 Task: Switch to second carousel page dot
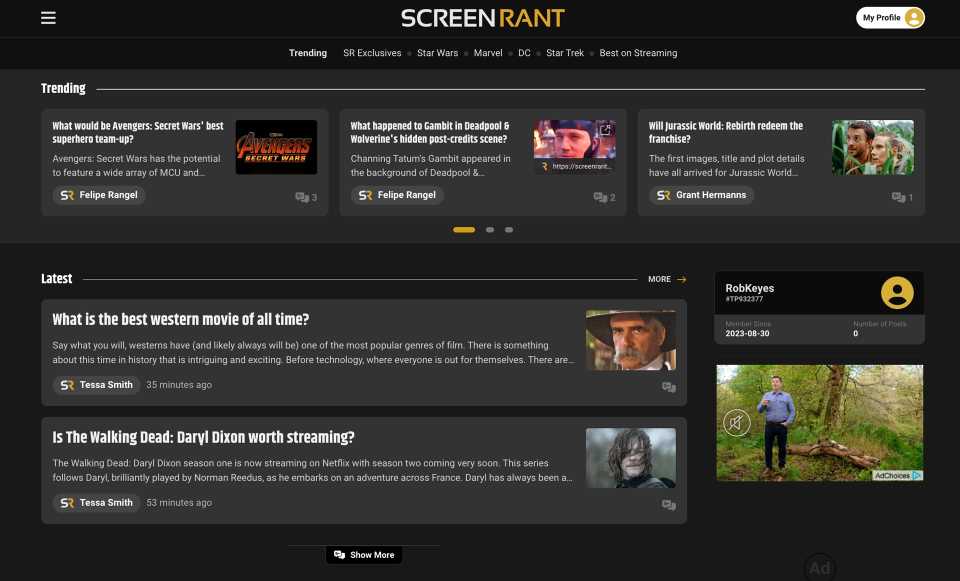(x=490, y=230)
